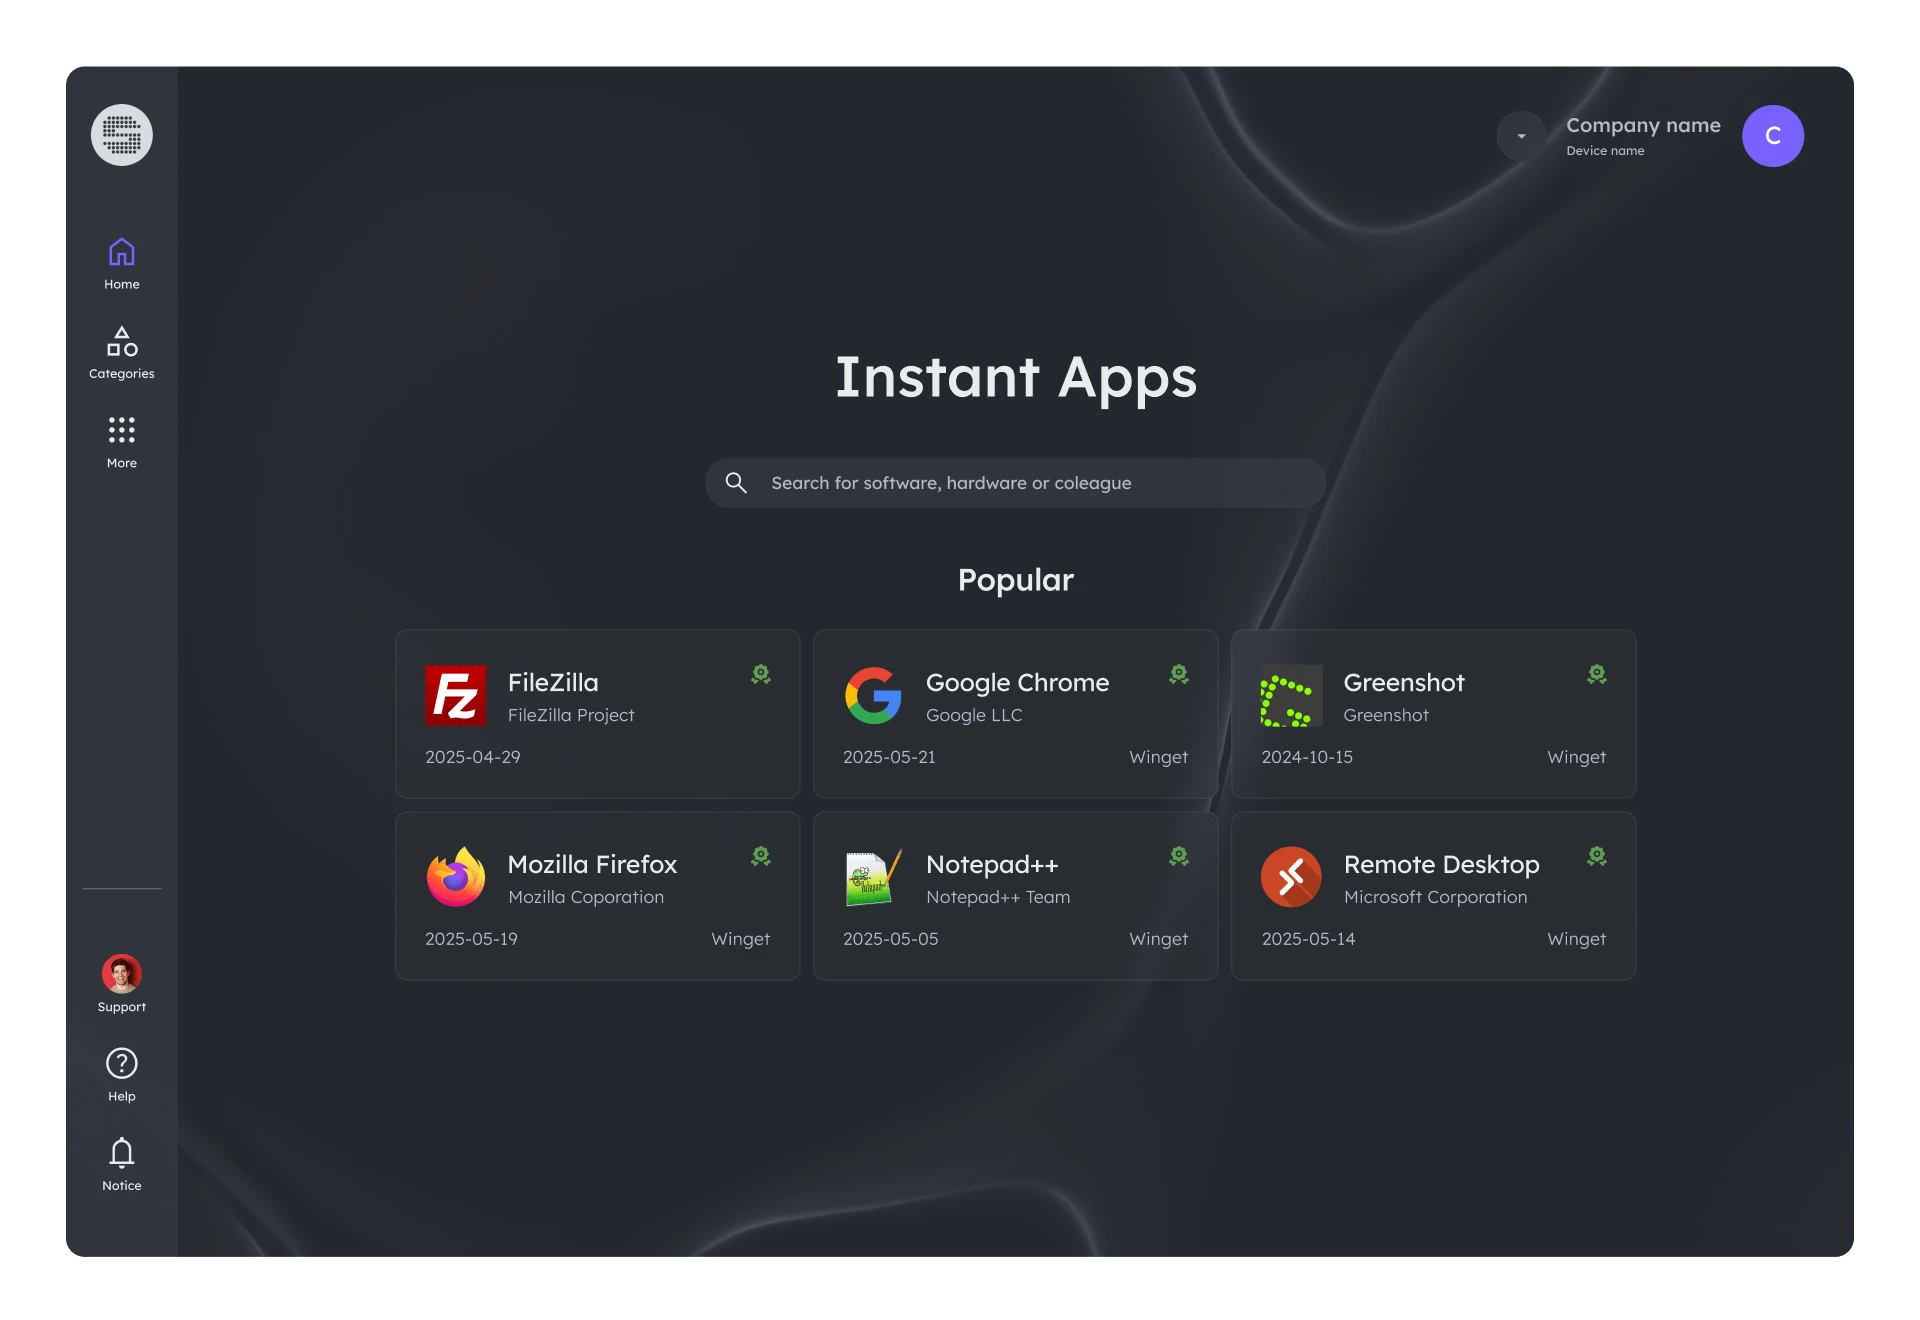This screenshot has width=1920, height=1320.
Task: Click the badge icon on Remote Desktop card
Action: 1597,857
